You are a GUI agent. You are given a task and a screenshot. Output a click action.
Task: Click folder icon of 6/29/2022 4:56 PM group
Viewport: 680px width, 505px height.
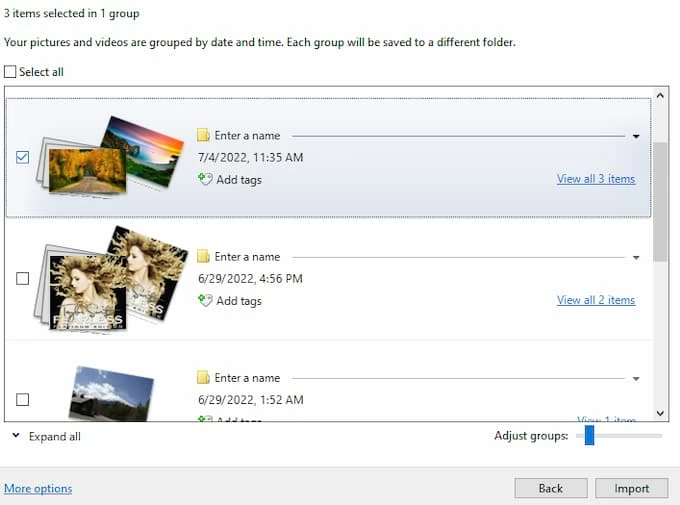pyautogui.click(x=204, y=257)
